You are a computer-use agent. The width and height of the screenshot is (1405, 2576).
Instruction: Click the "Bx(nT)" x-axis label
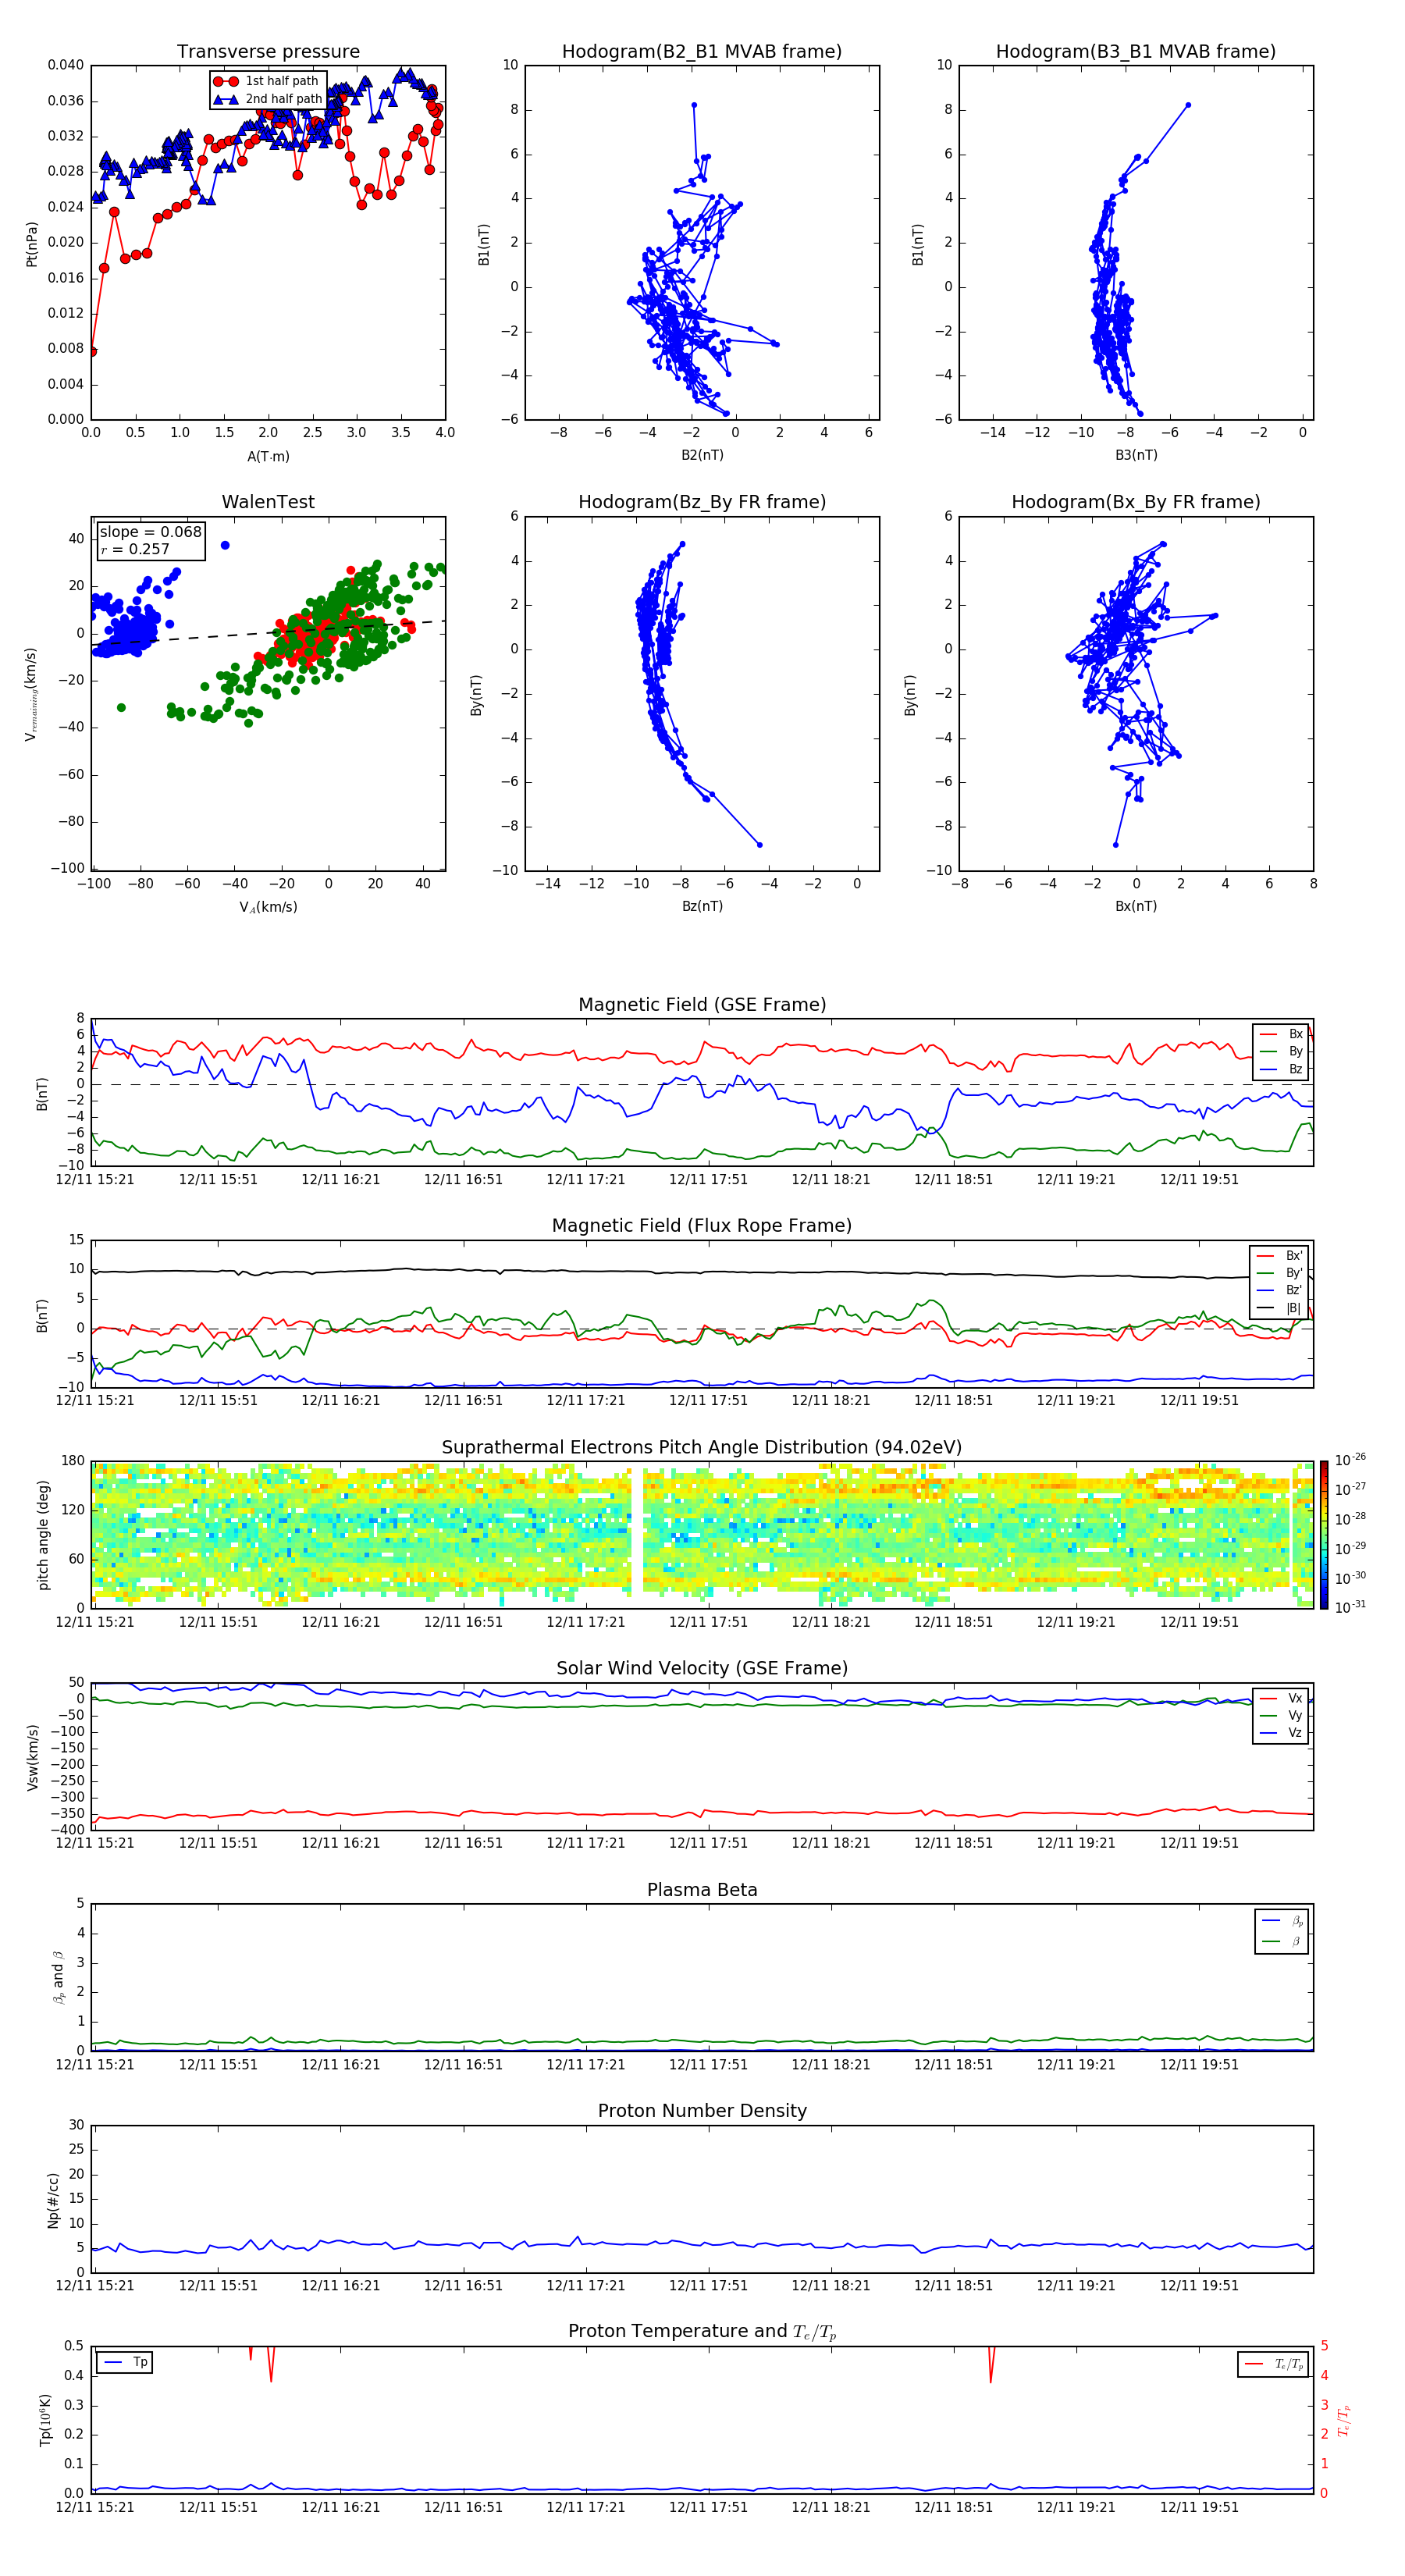[x=1136, y=906]
